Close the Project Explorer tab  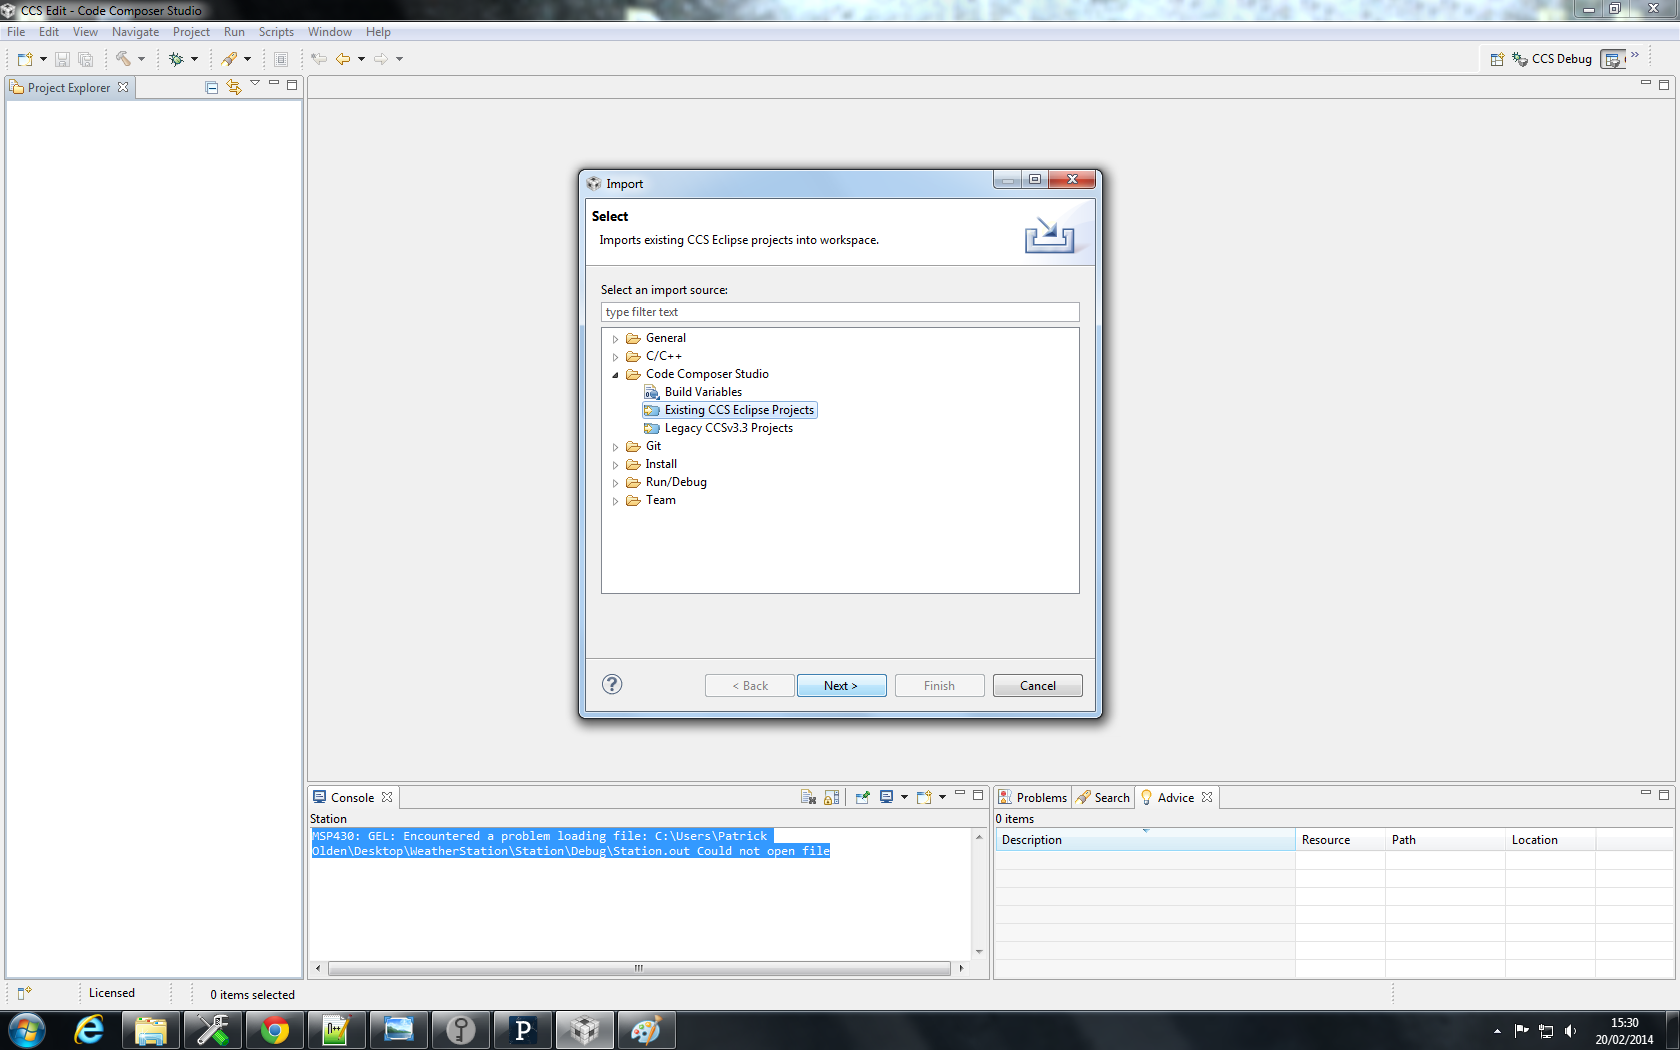[x=123, y=87]
